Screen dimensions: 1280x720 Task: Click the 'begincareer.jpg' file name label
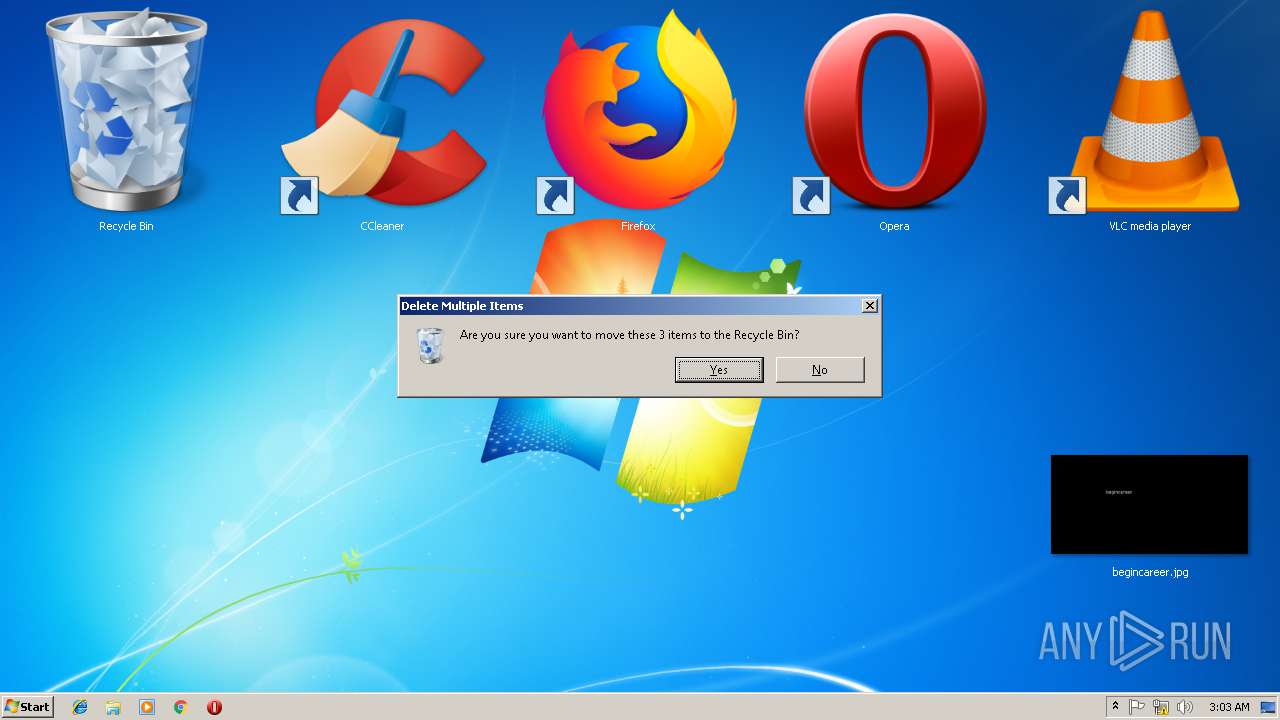click(1150, 573)
